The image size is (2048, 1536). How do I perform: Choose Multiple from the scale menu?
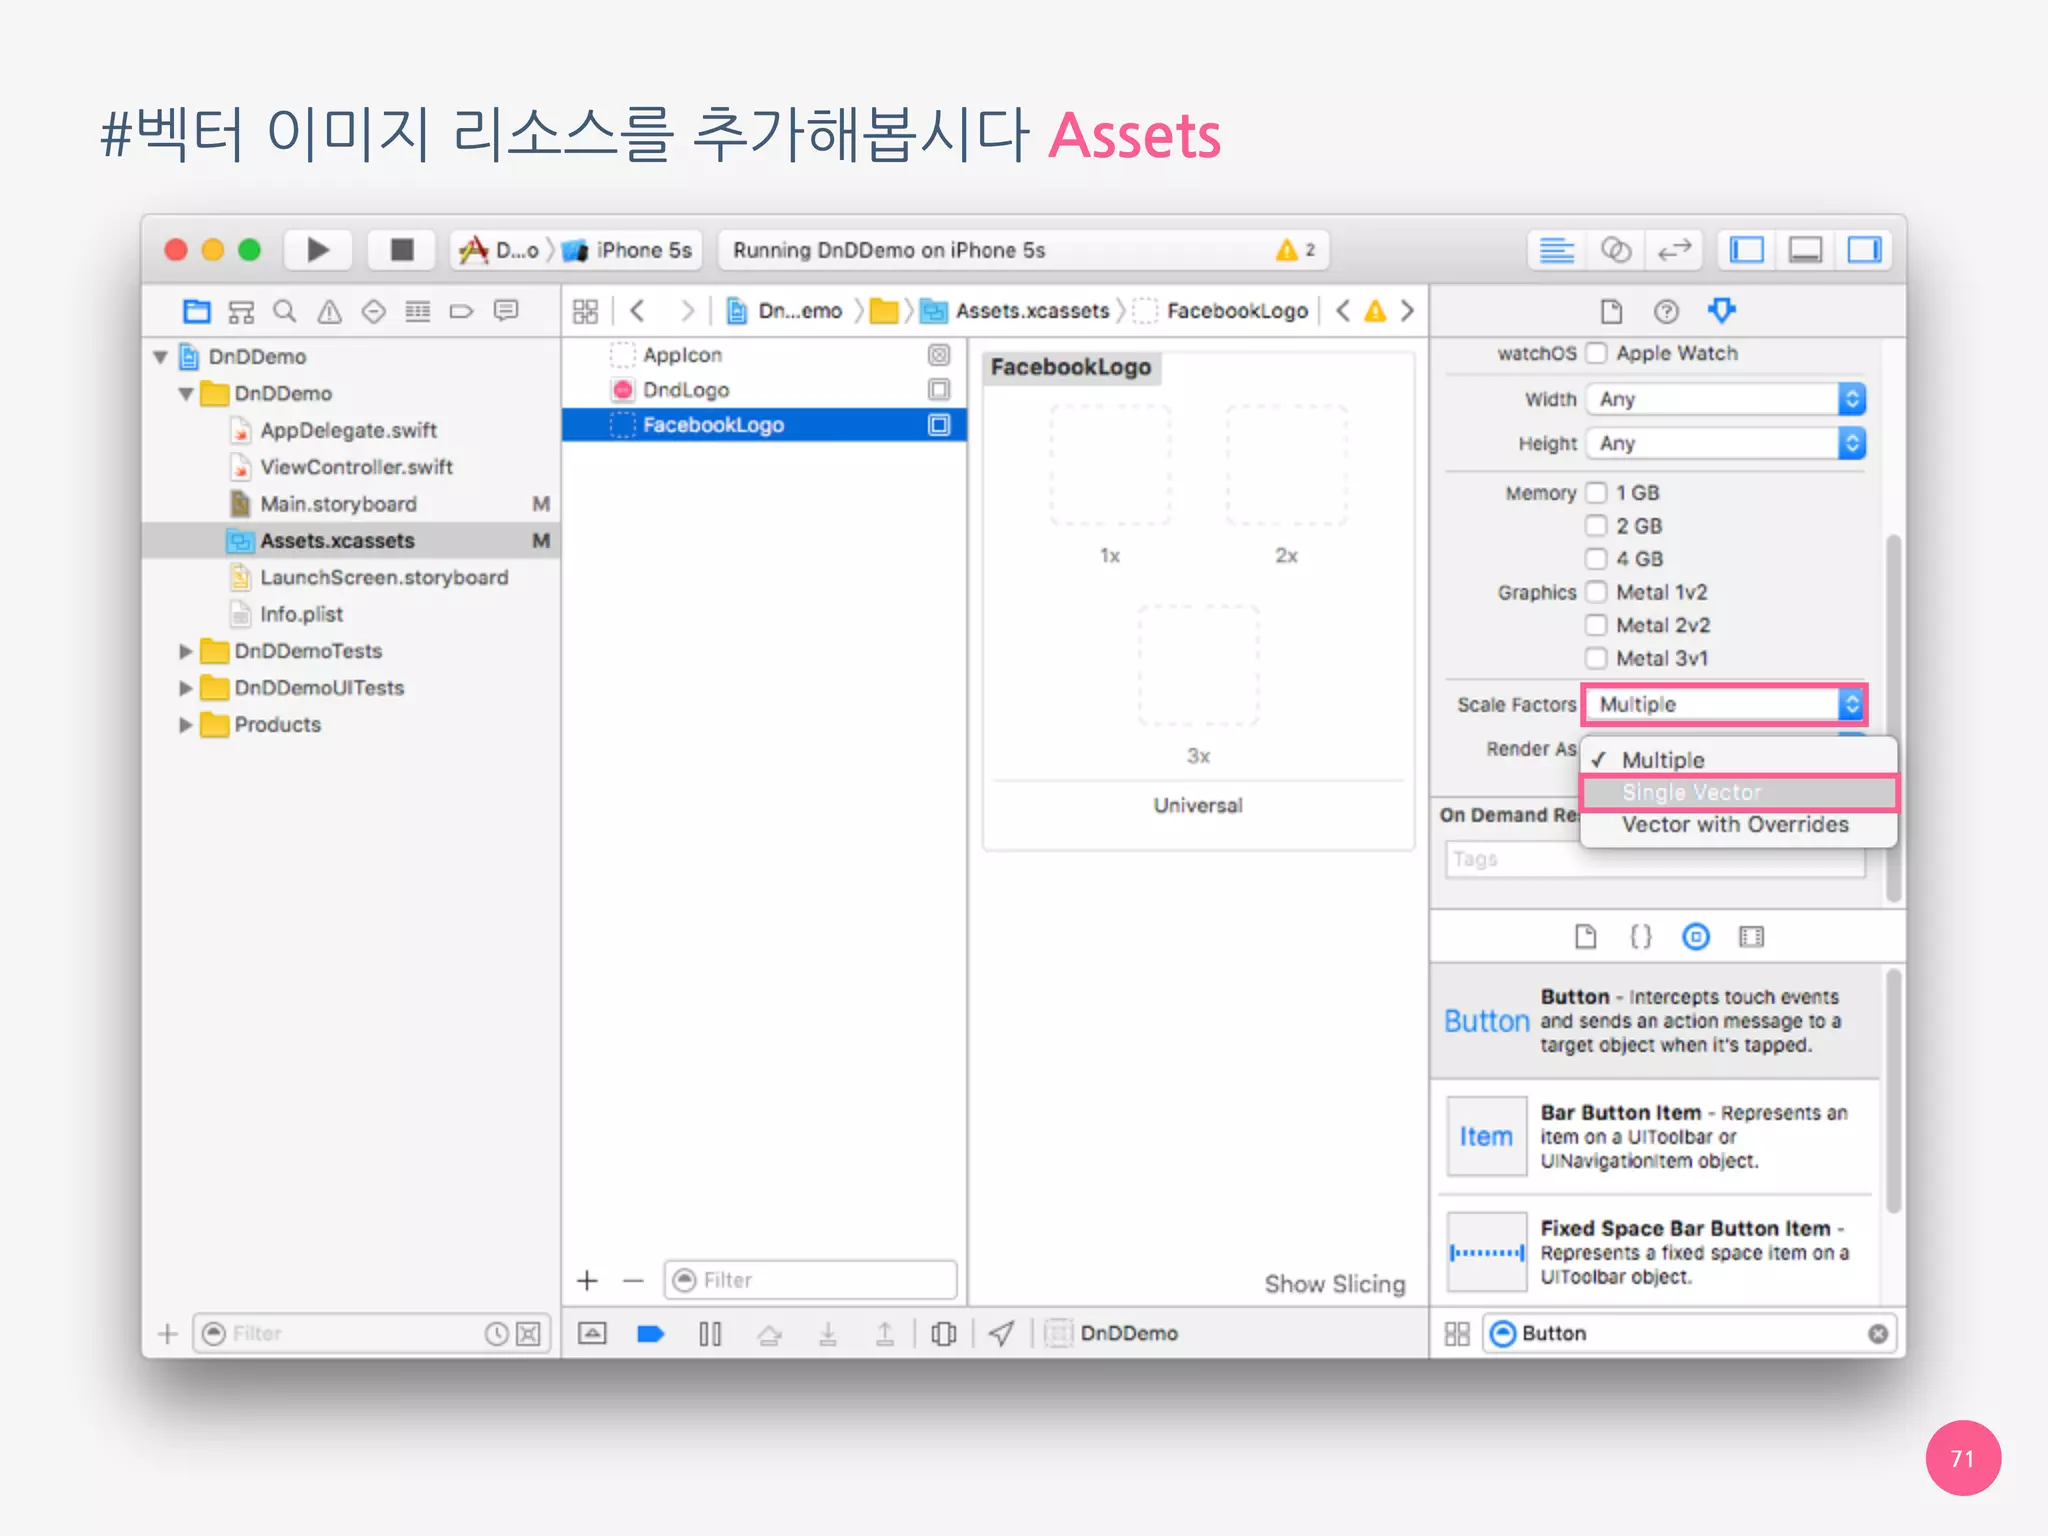(x=1739, y=760)
